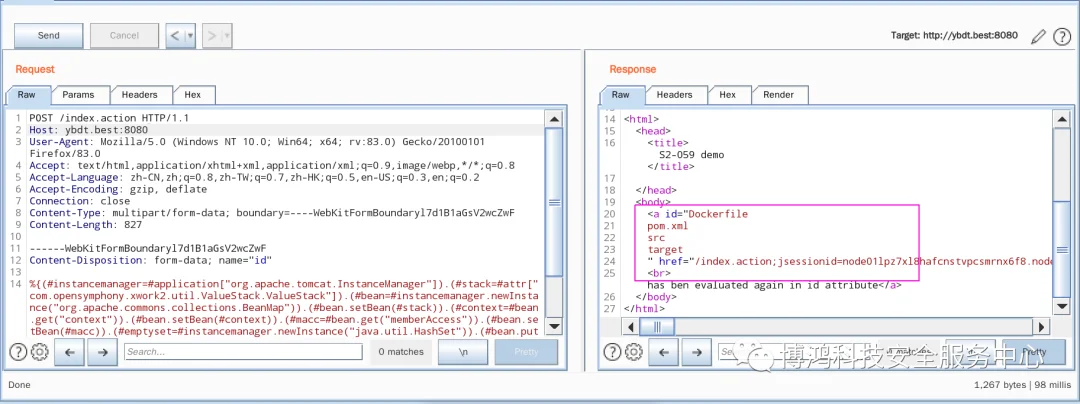Select the Request Raw tab
The height and width of the screenshot is (404, 1080).
27,95
